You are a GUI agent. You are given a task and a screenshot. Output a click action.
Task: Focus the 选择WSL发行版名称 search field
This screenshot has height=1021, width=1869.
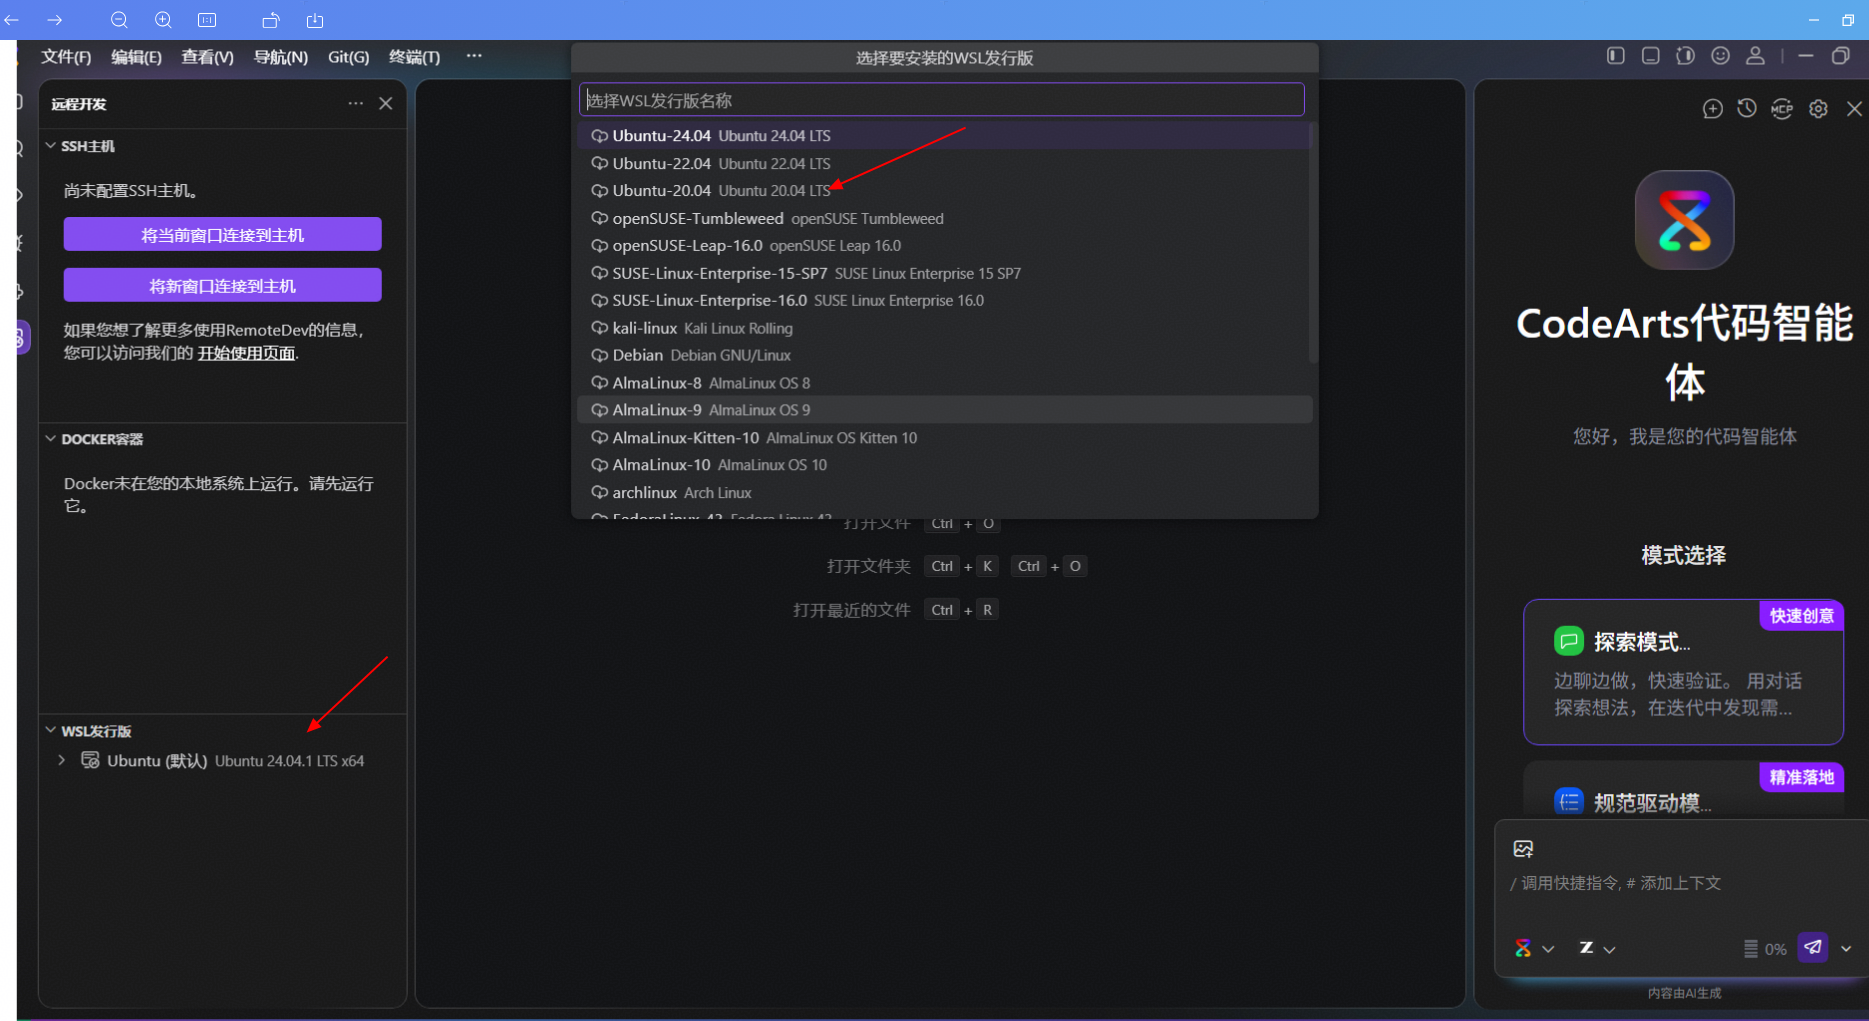pyautogui.click(x=942, y=100)
